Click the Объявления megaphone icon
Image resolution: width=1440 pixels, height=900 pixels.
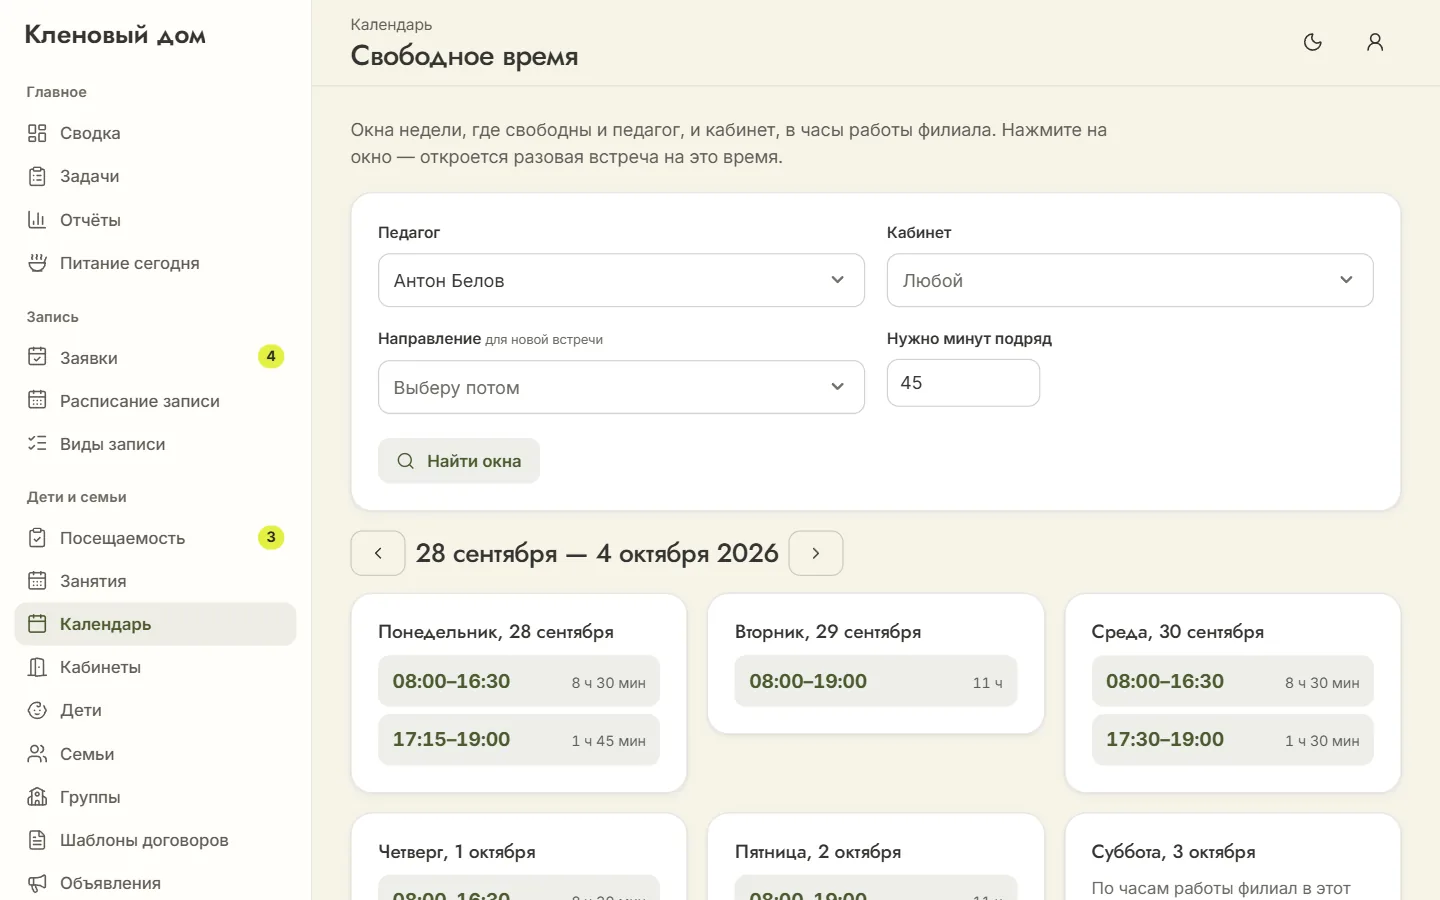[37, 883]
